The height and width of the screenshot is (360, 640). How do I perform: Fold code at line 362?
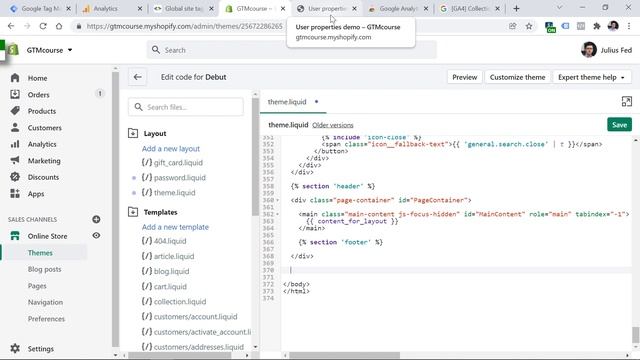point(278,214)
